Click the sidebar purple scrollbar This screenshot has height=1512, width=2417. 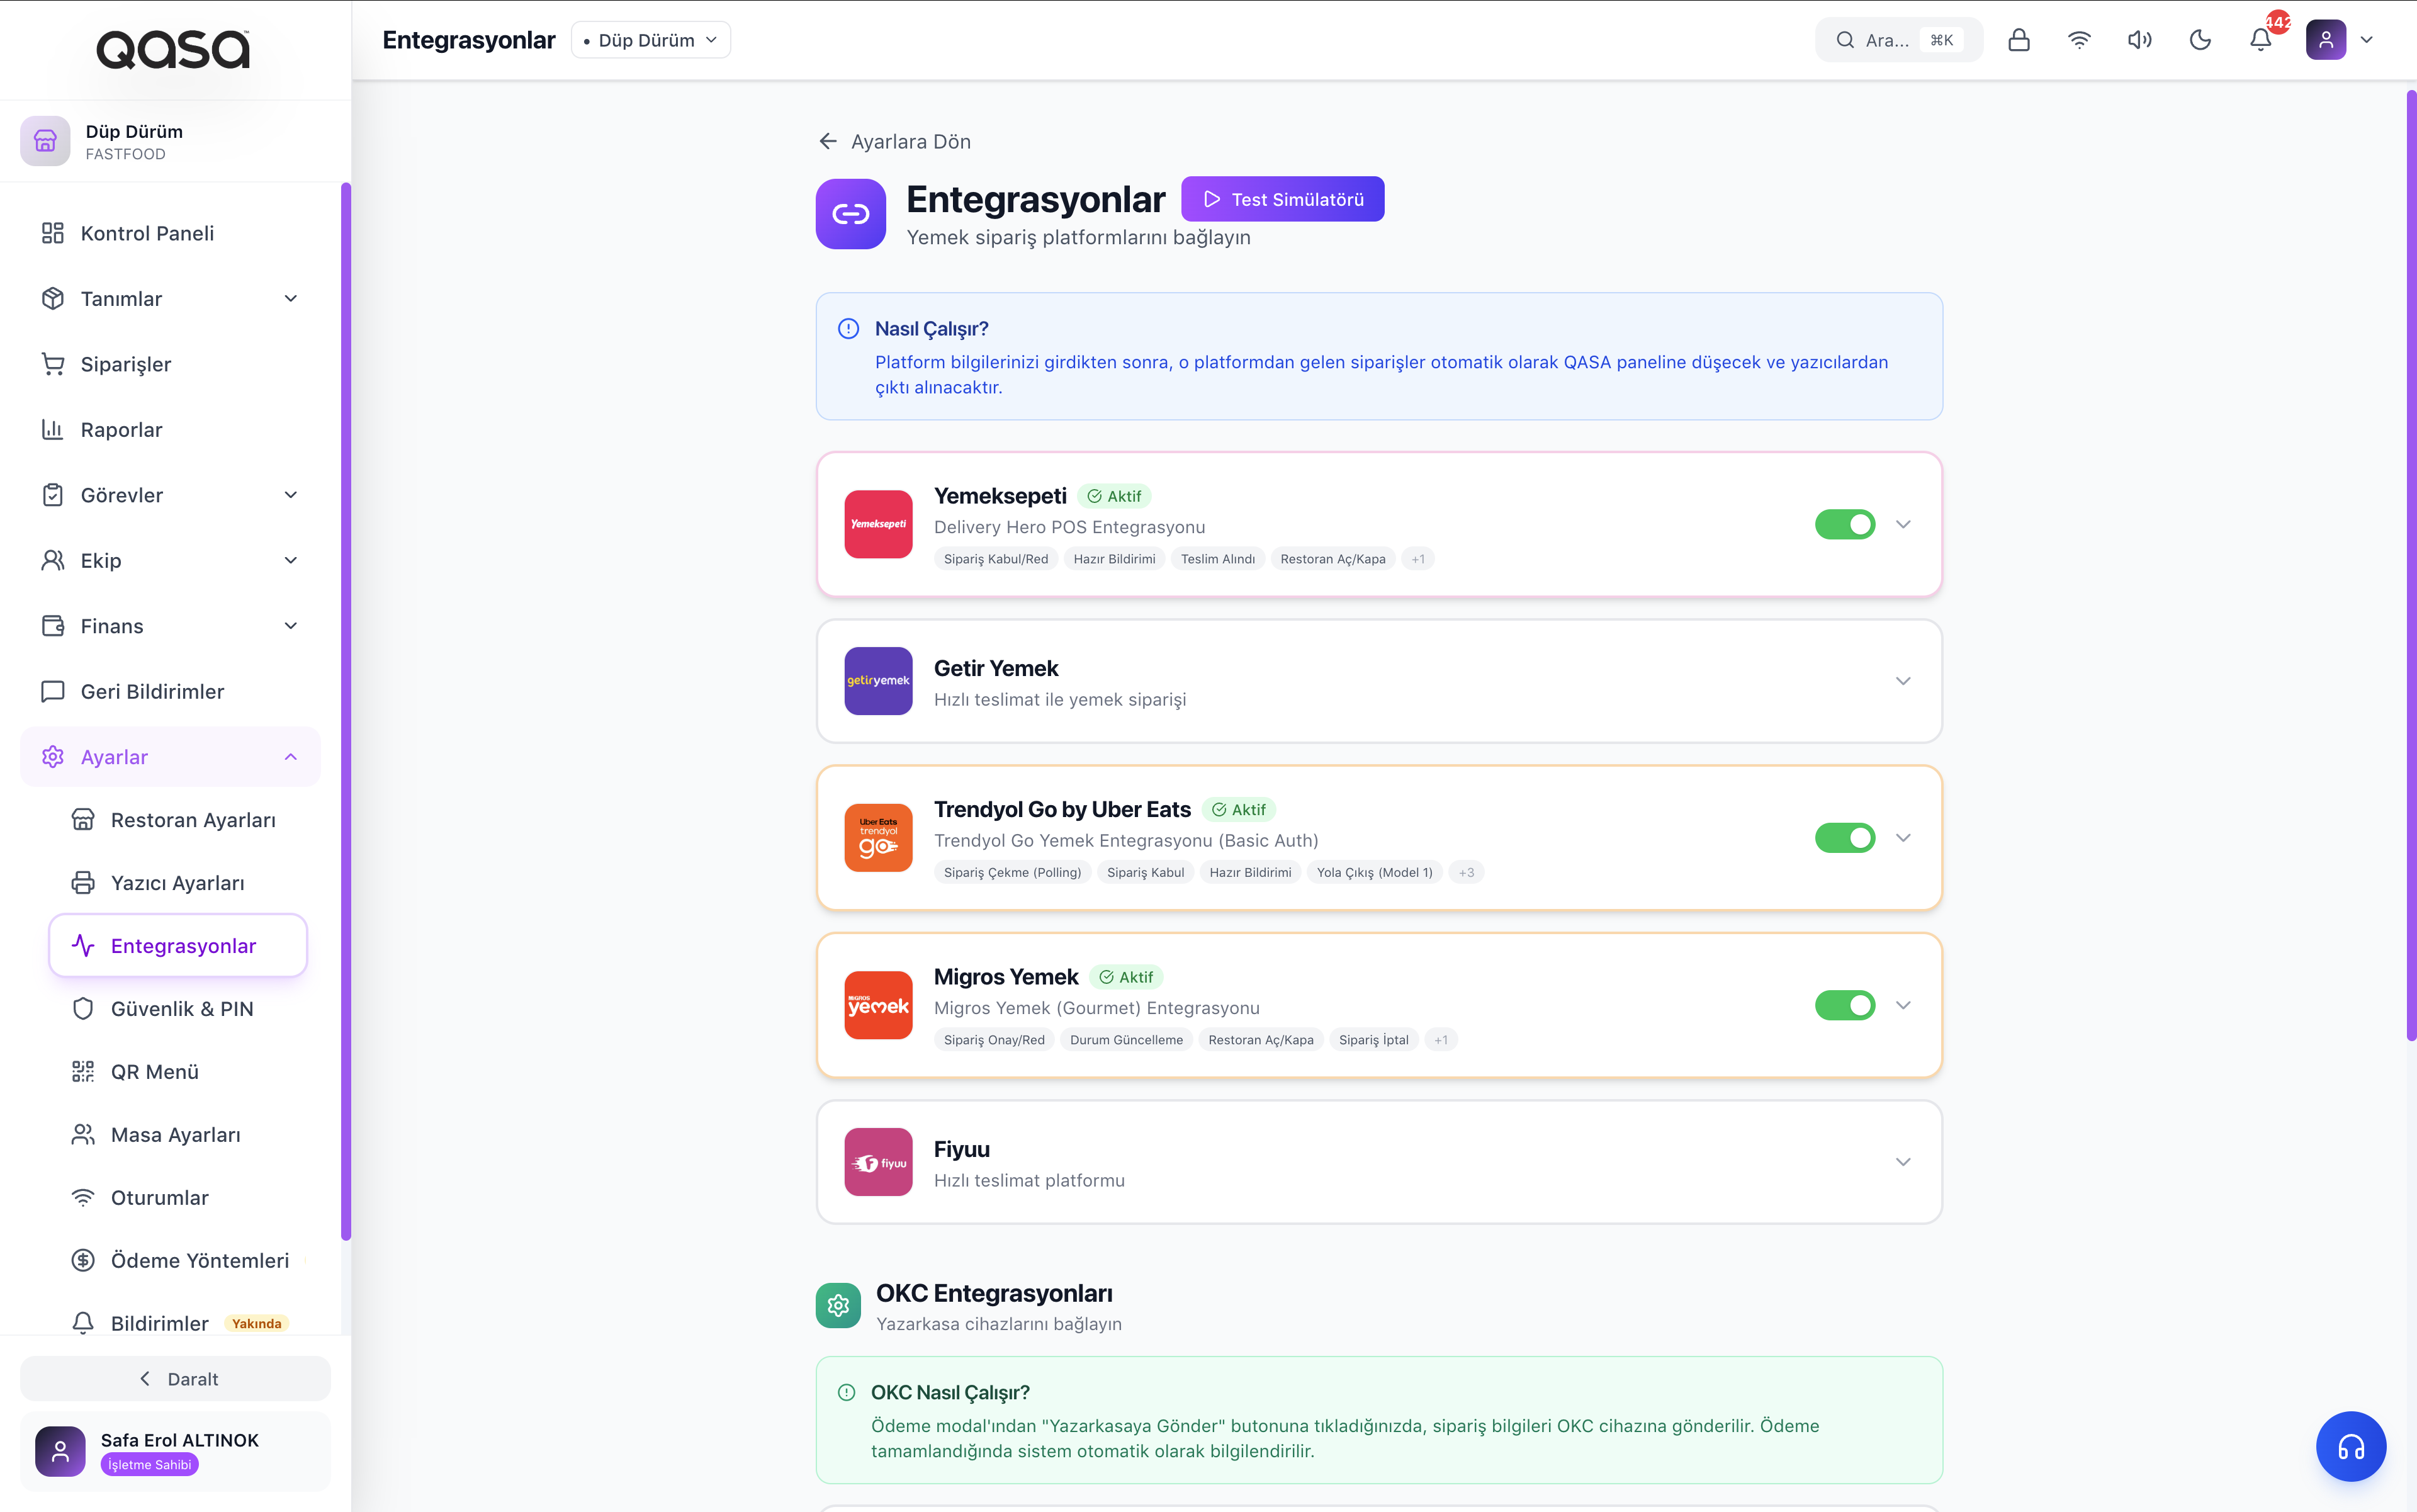click(x=346, y=711)
